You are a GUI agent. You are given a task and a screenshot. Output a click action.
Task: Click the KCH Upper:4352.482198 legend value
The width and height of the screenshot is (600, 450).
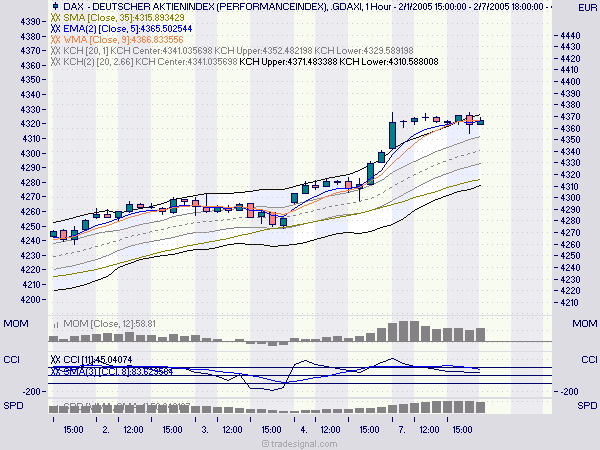[x=263, y=51]
